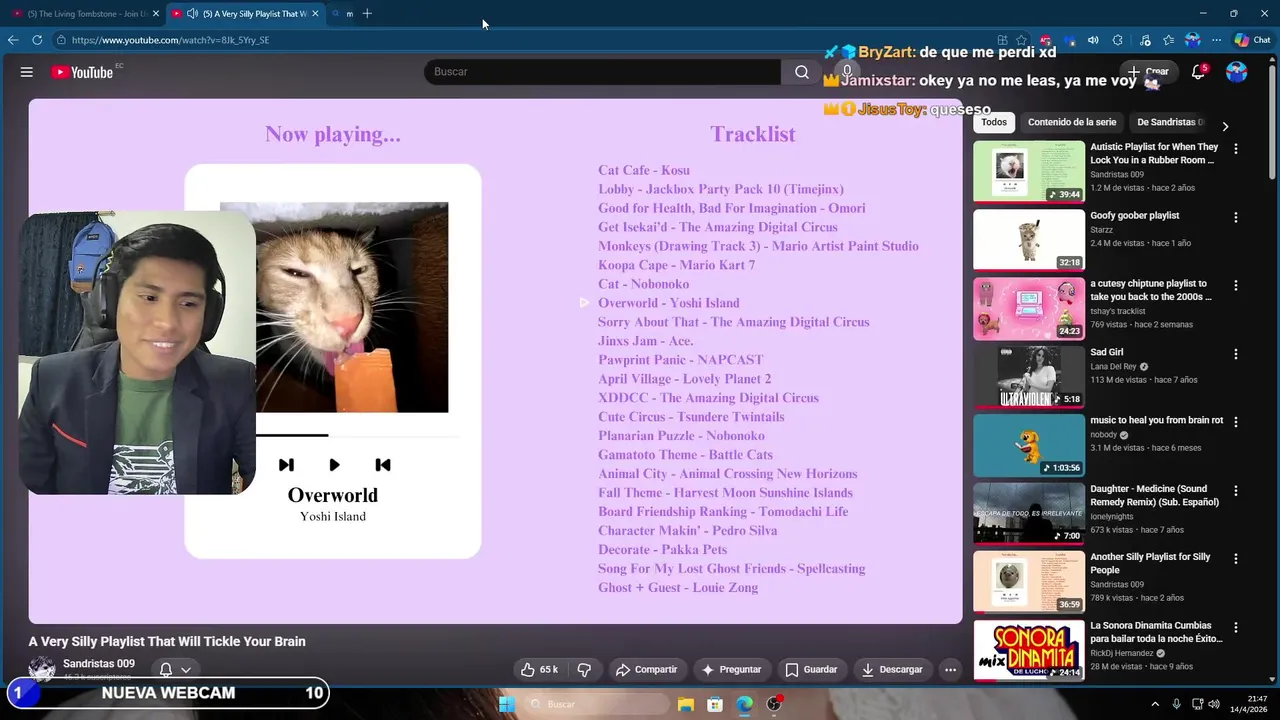Open the Sandristas 009 channel link

(98, 663)
